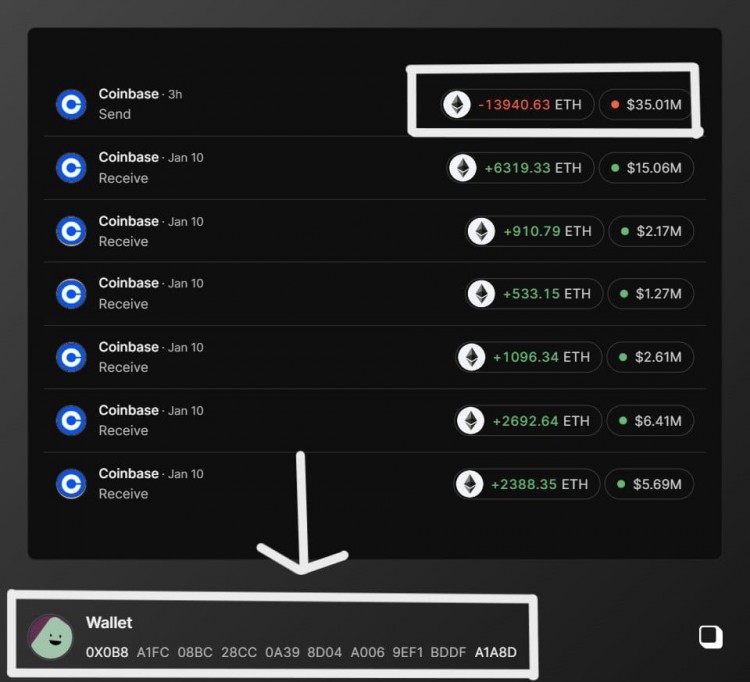This screenshot has width=750, height=682.
Task: Open the $6.41M value pill
Action: pyautogui.click(x=650, y=421)
